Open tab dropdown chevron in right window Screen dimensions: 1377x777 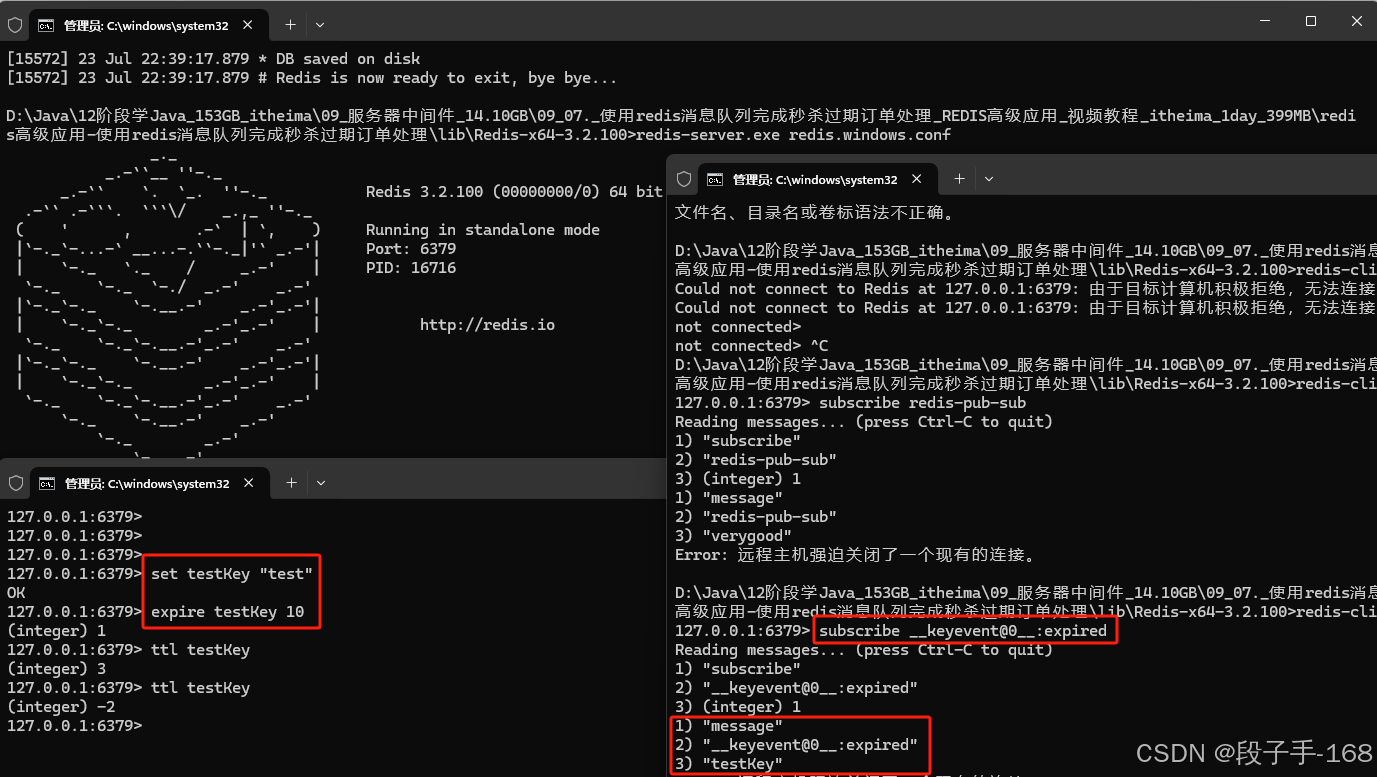pyautogui.click(x=989, y=179)
